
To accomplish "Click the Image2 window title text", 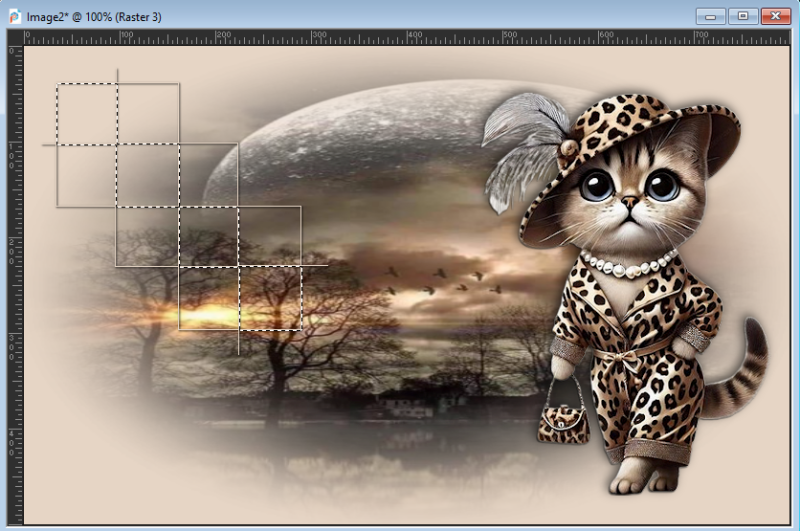I will point(94,17).
